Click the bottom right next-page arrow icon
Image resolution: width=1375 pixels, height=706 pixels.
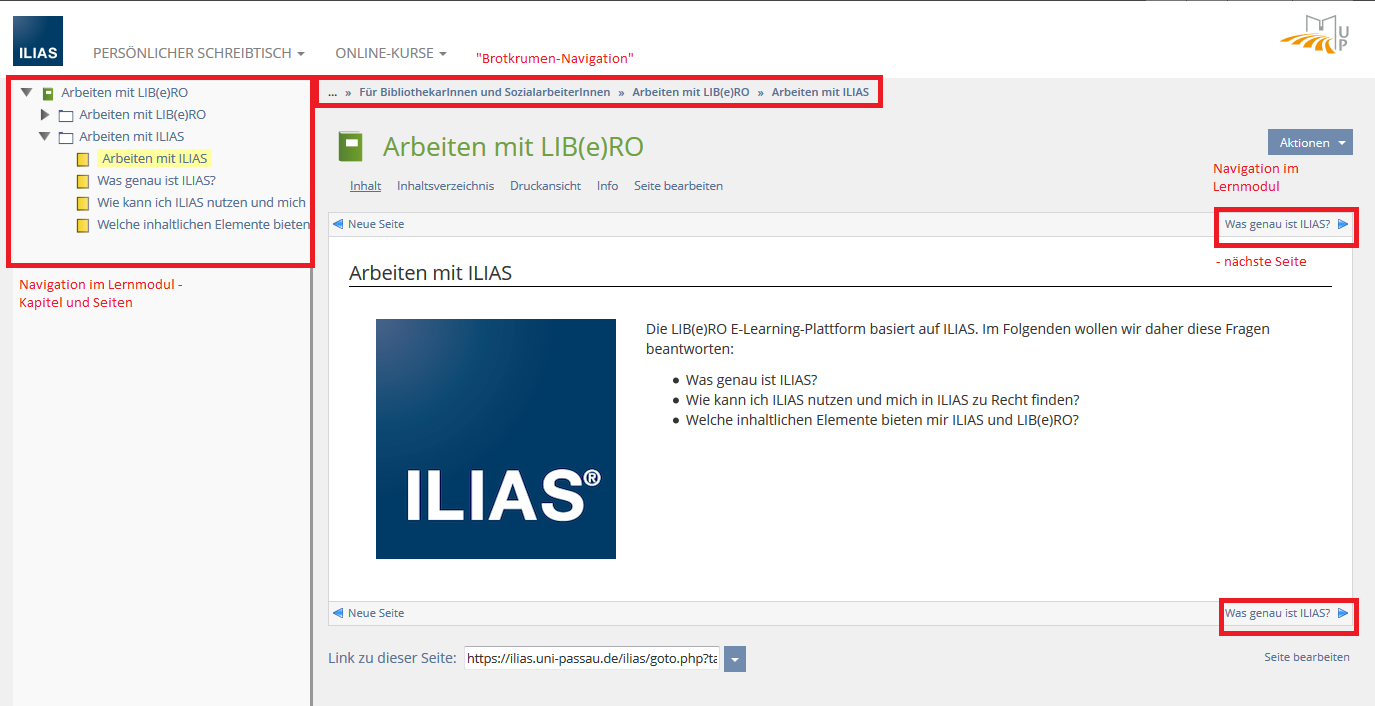(x=1343, y=613)
